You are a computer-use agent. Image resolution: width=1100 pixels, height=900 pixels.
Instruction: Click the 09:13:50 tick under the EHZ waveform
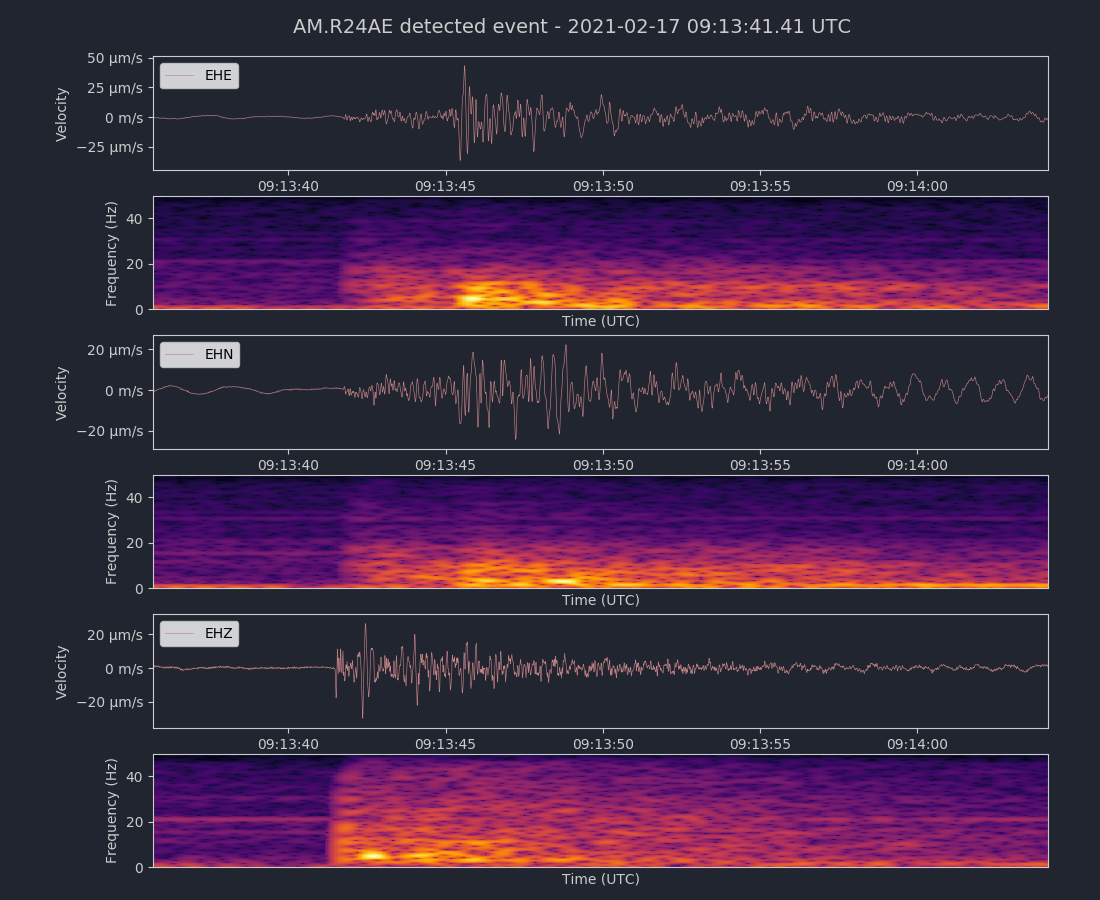point(603,744)
